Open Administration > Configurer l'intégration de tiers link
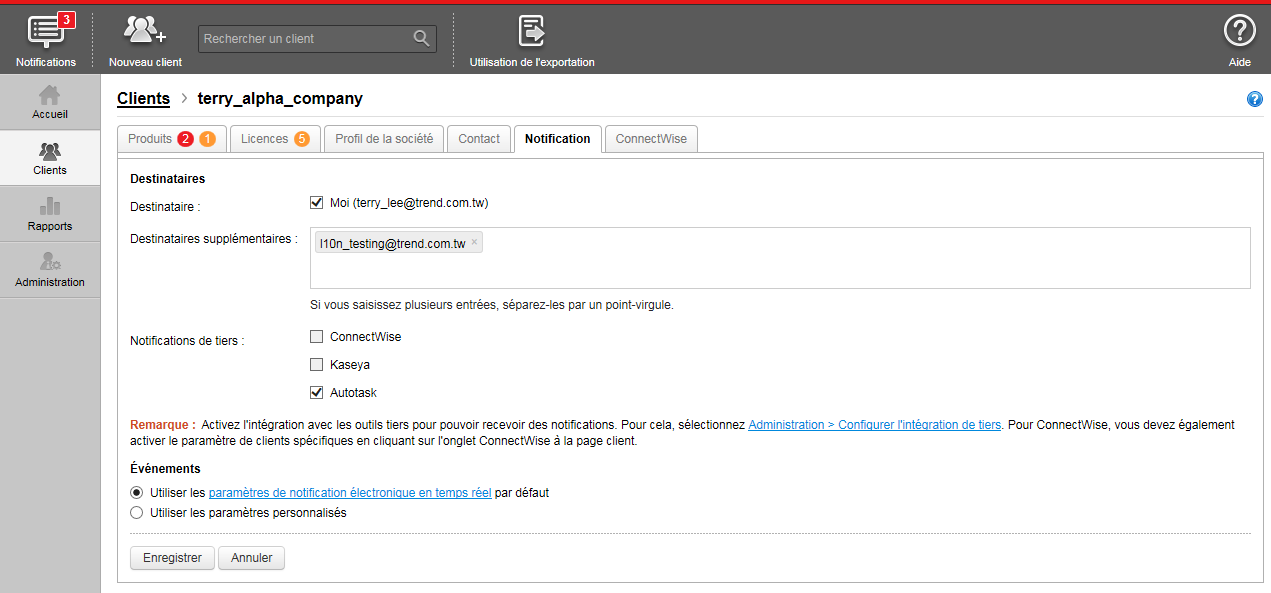 click(x=874, y=425)
